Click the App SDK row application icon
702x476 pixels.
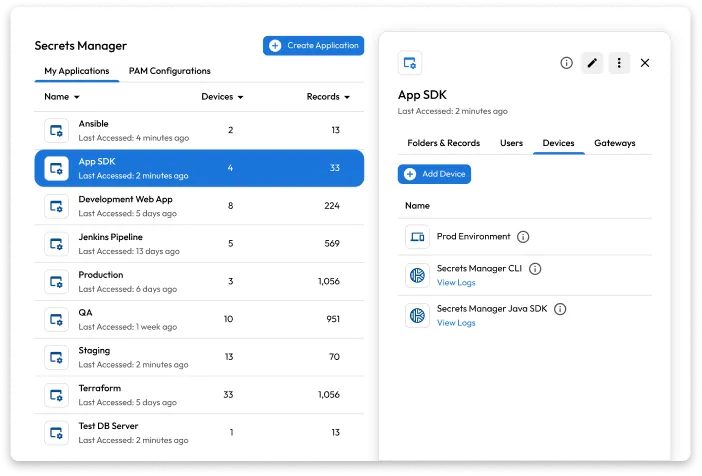click(56, 168)
